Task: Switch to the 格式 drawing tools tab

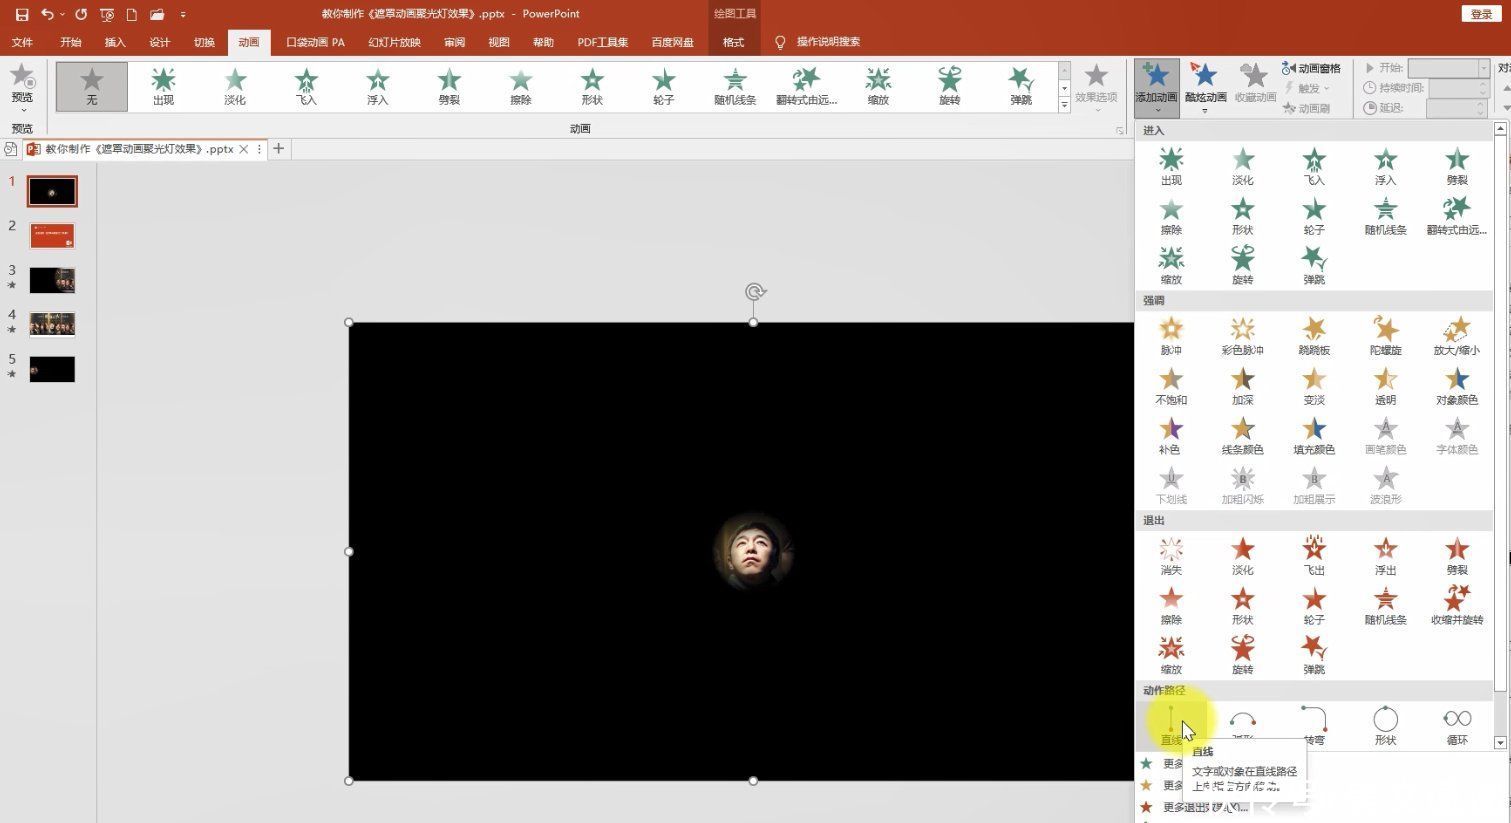Action: [733, 42]
